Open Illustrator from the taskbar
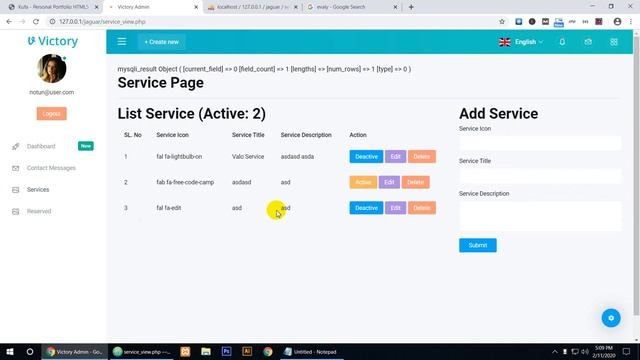The height and width of the screenshot is (360, 640). pyautogui.click(x=247, y=352)
